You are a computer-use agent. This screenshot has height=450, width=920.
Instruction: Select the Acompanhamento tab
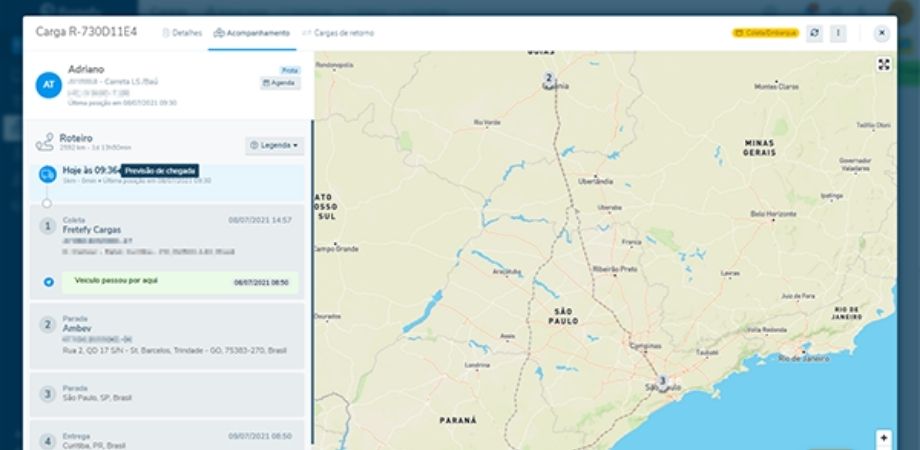pyautogui.click(x=252, y=33)
